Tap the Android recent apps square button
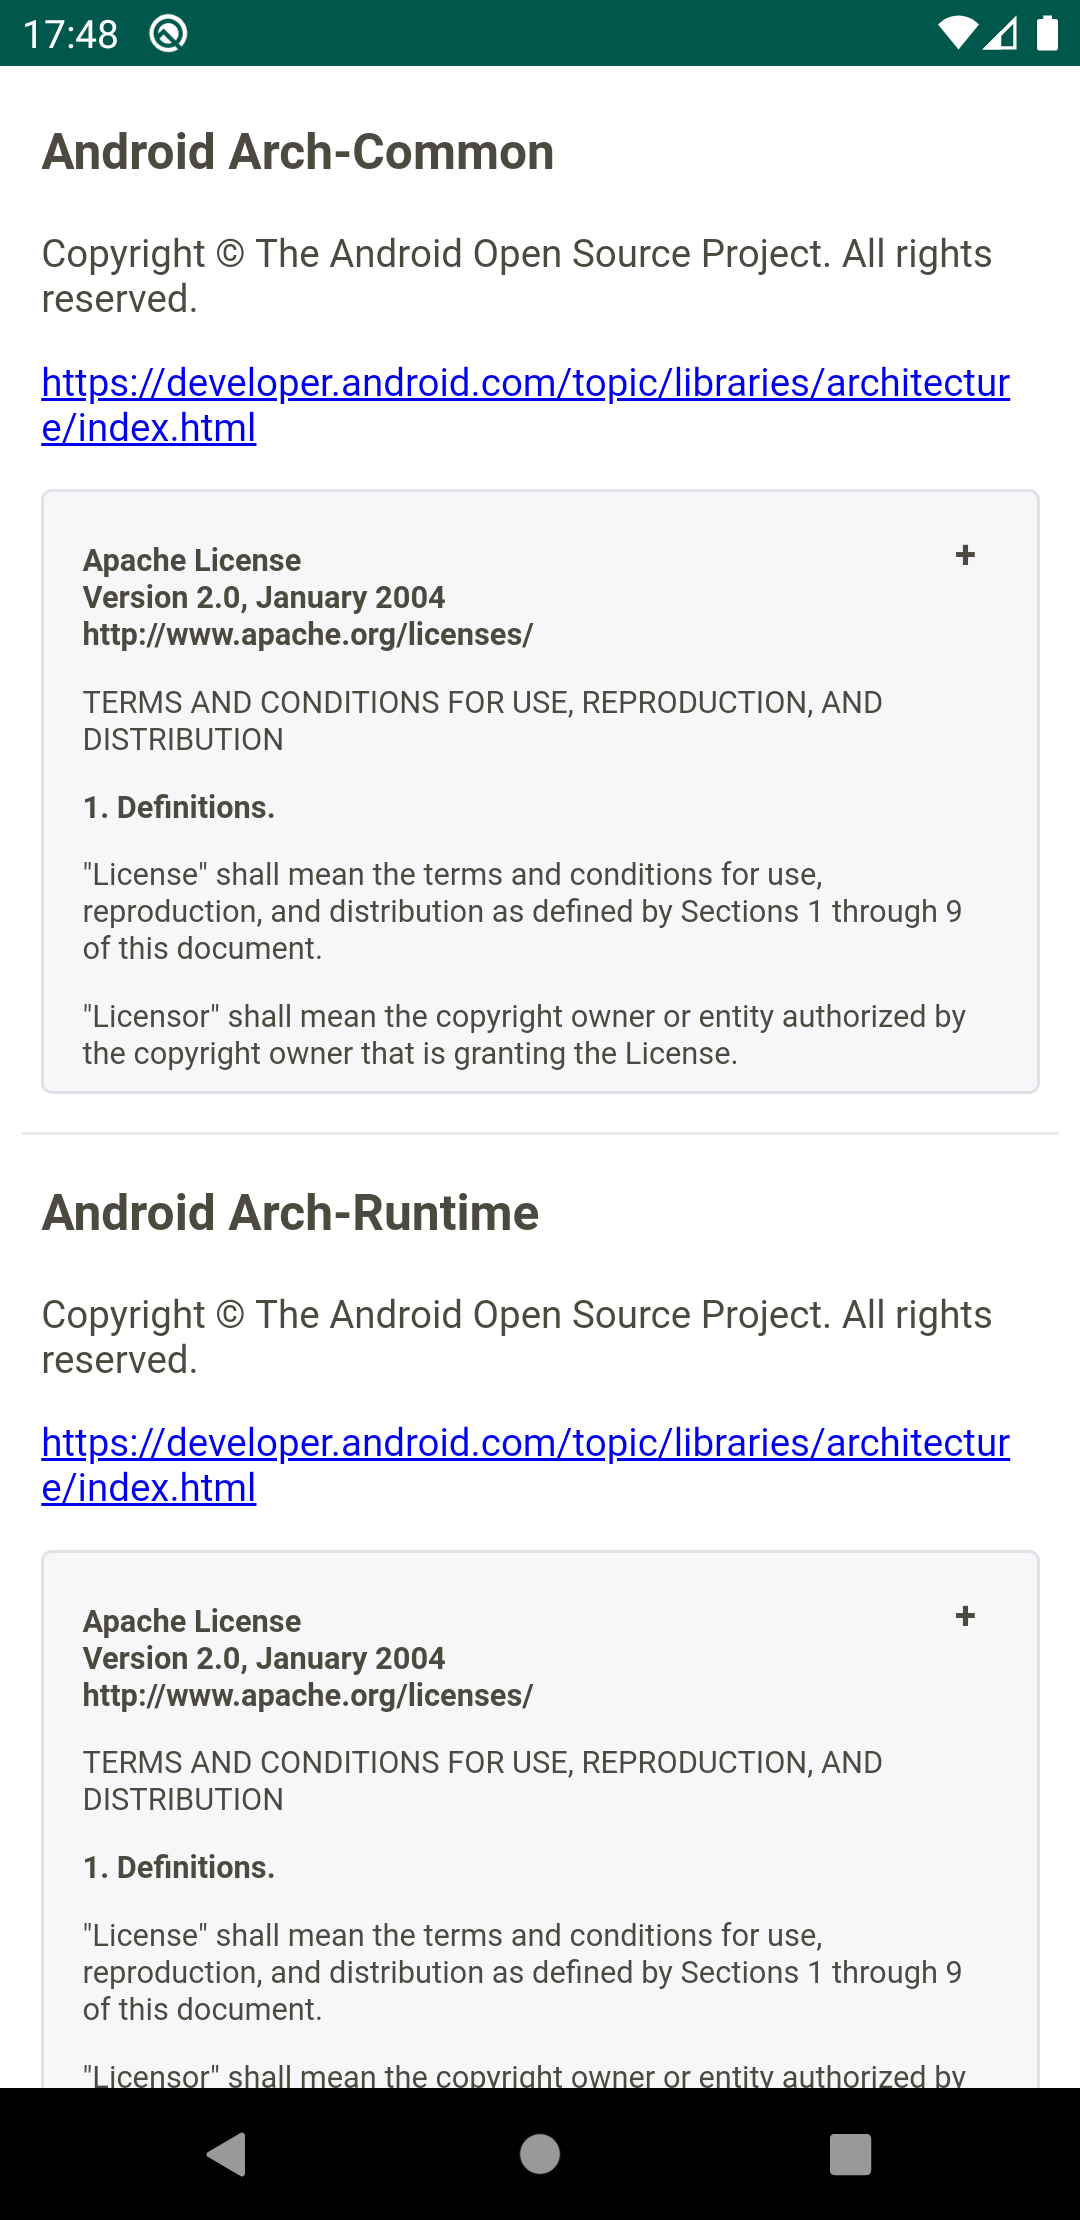Image resolution: width=1080 pixels, height=2220 pixels. tap(851, 2154)
